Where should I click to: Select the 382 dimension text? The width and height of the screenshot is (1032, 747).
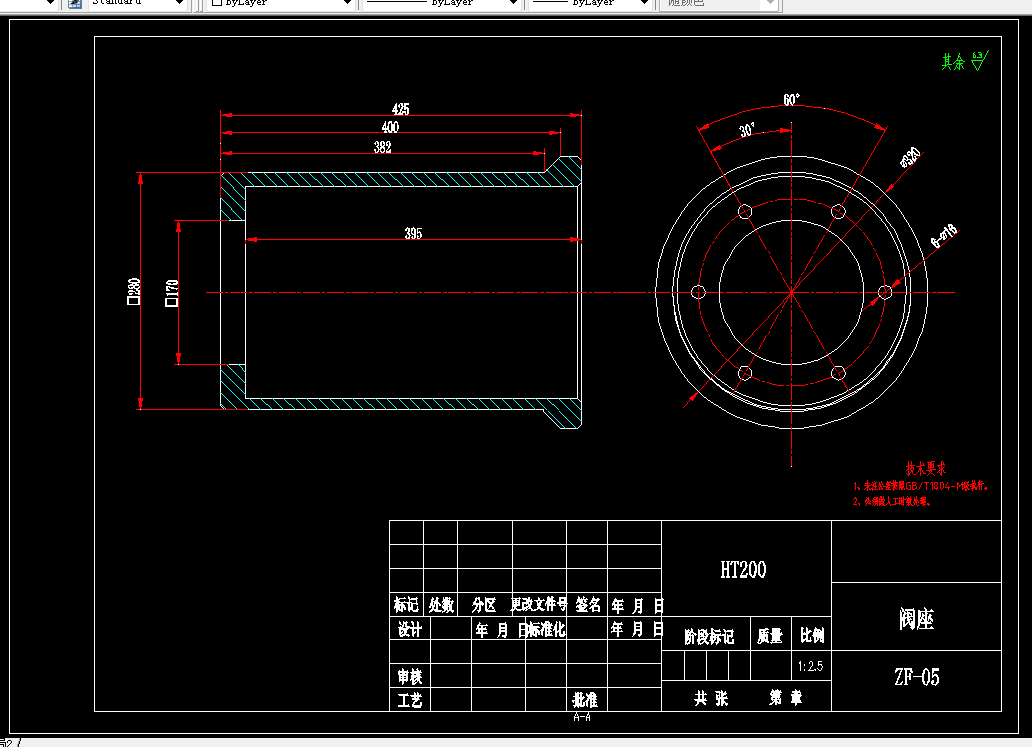(x=382, y=147)
